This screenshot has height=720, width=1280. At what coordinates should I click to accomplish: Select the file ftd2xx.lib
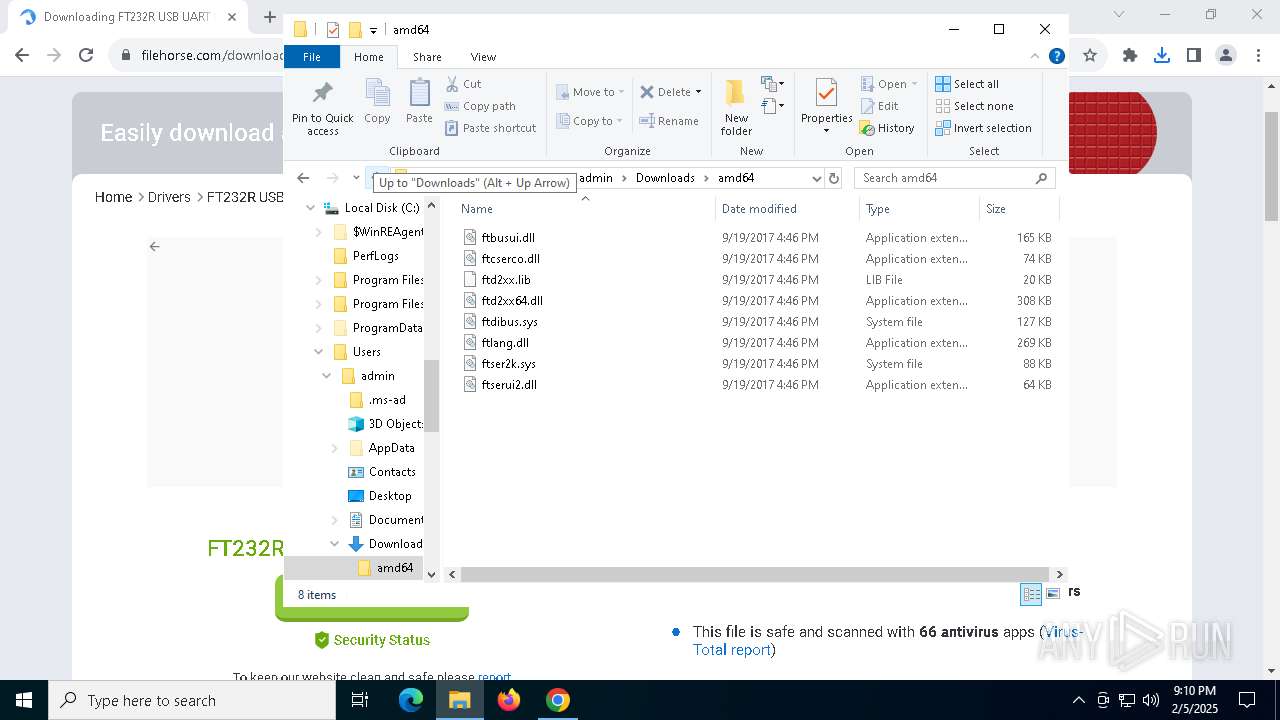click(x=505, y=280)
